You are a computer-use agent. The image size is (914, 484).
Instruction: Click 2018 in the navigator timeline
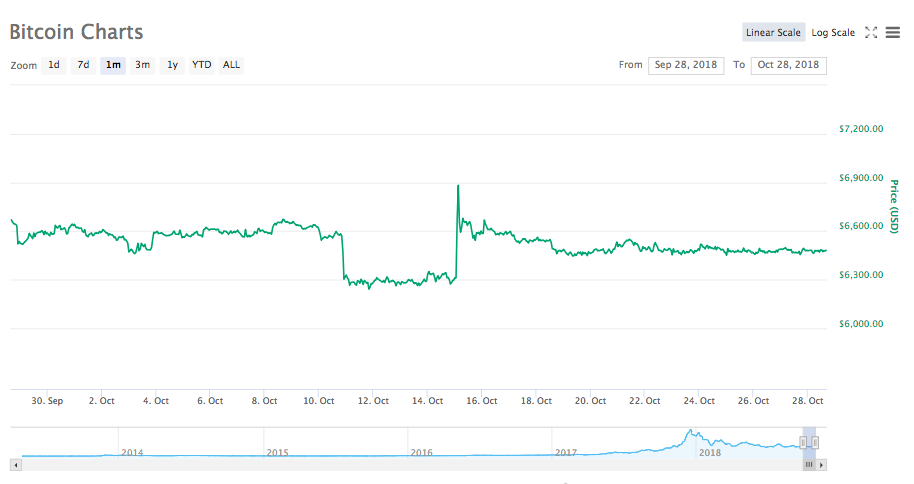click(710, 453)
